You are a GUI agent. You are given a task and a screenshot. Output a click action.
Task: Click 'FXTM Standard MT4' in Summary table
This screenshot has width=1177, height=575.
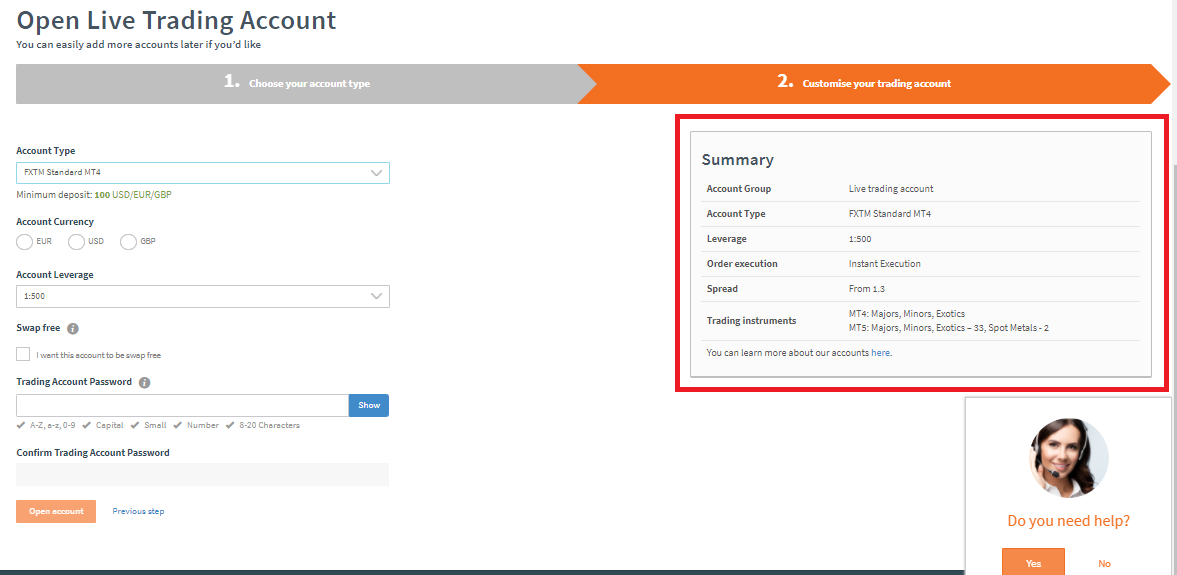pyautogui.click(x=890, y=213)
